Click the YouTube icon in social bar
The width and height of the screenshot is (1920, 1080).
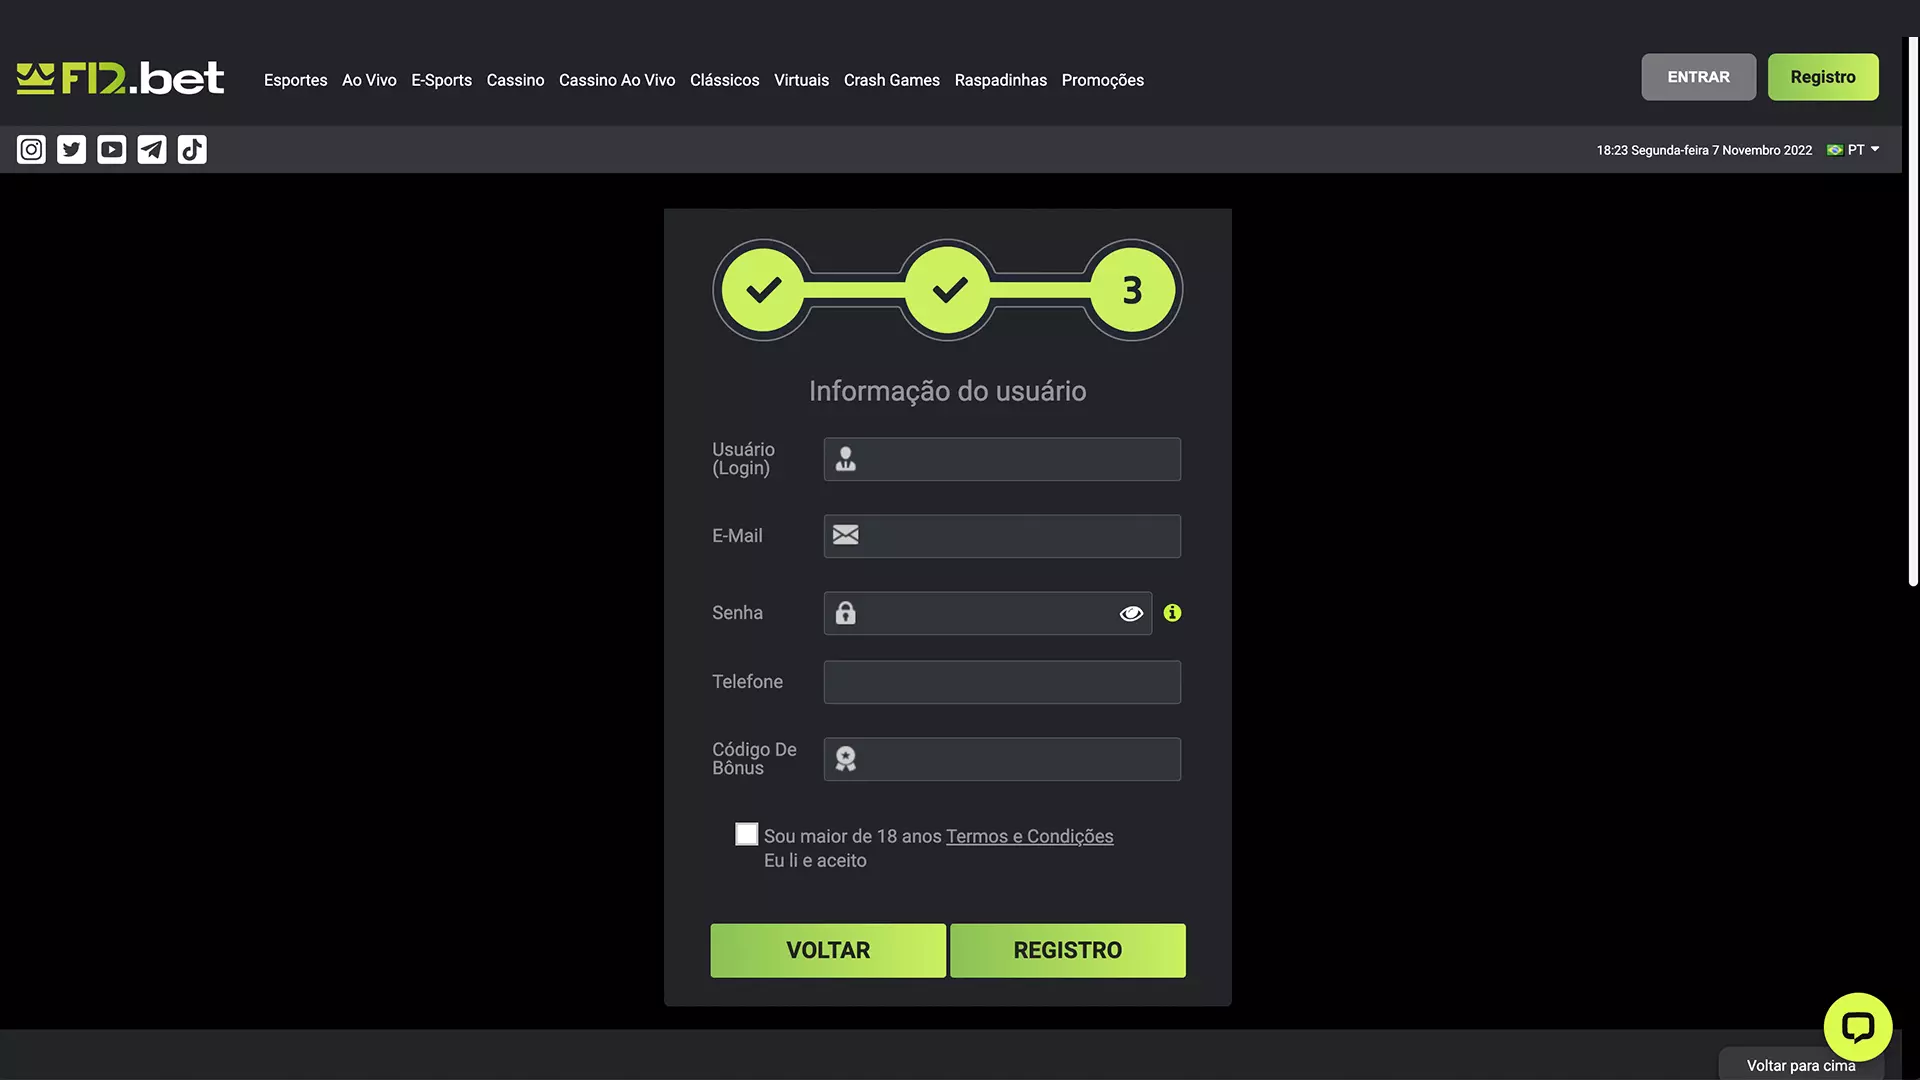click(x=111, y=149)
